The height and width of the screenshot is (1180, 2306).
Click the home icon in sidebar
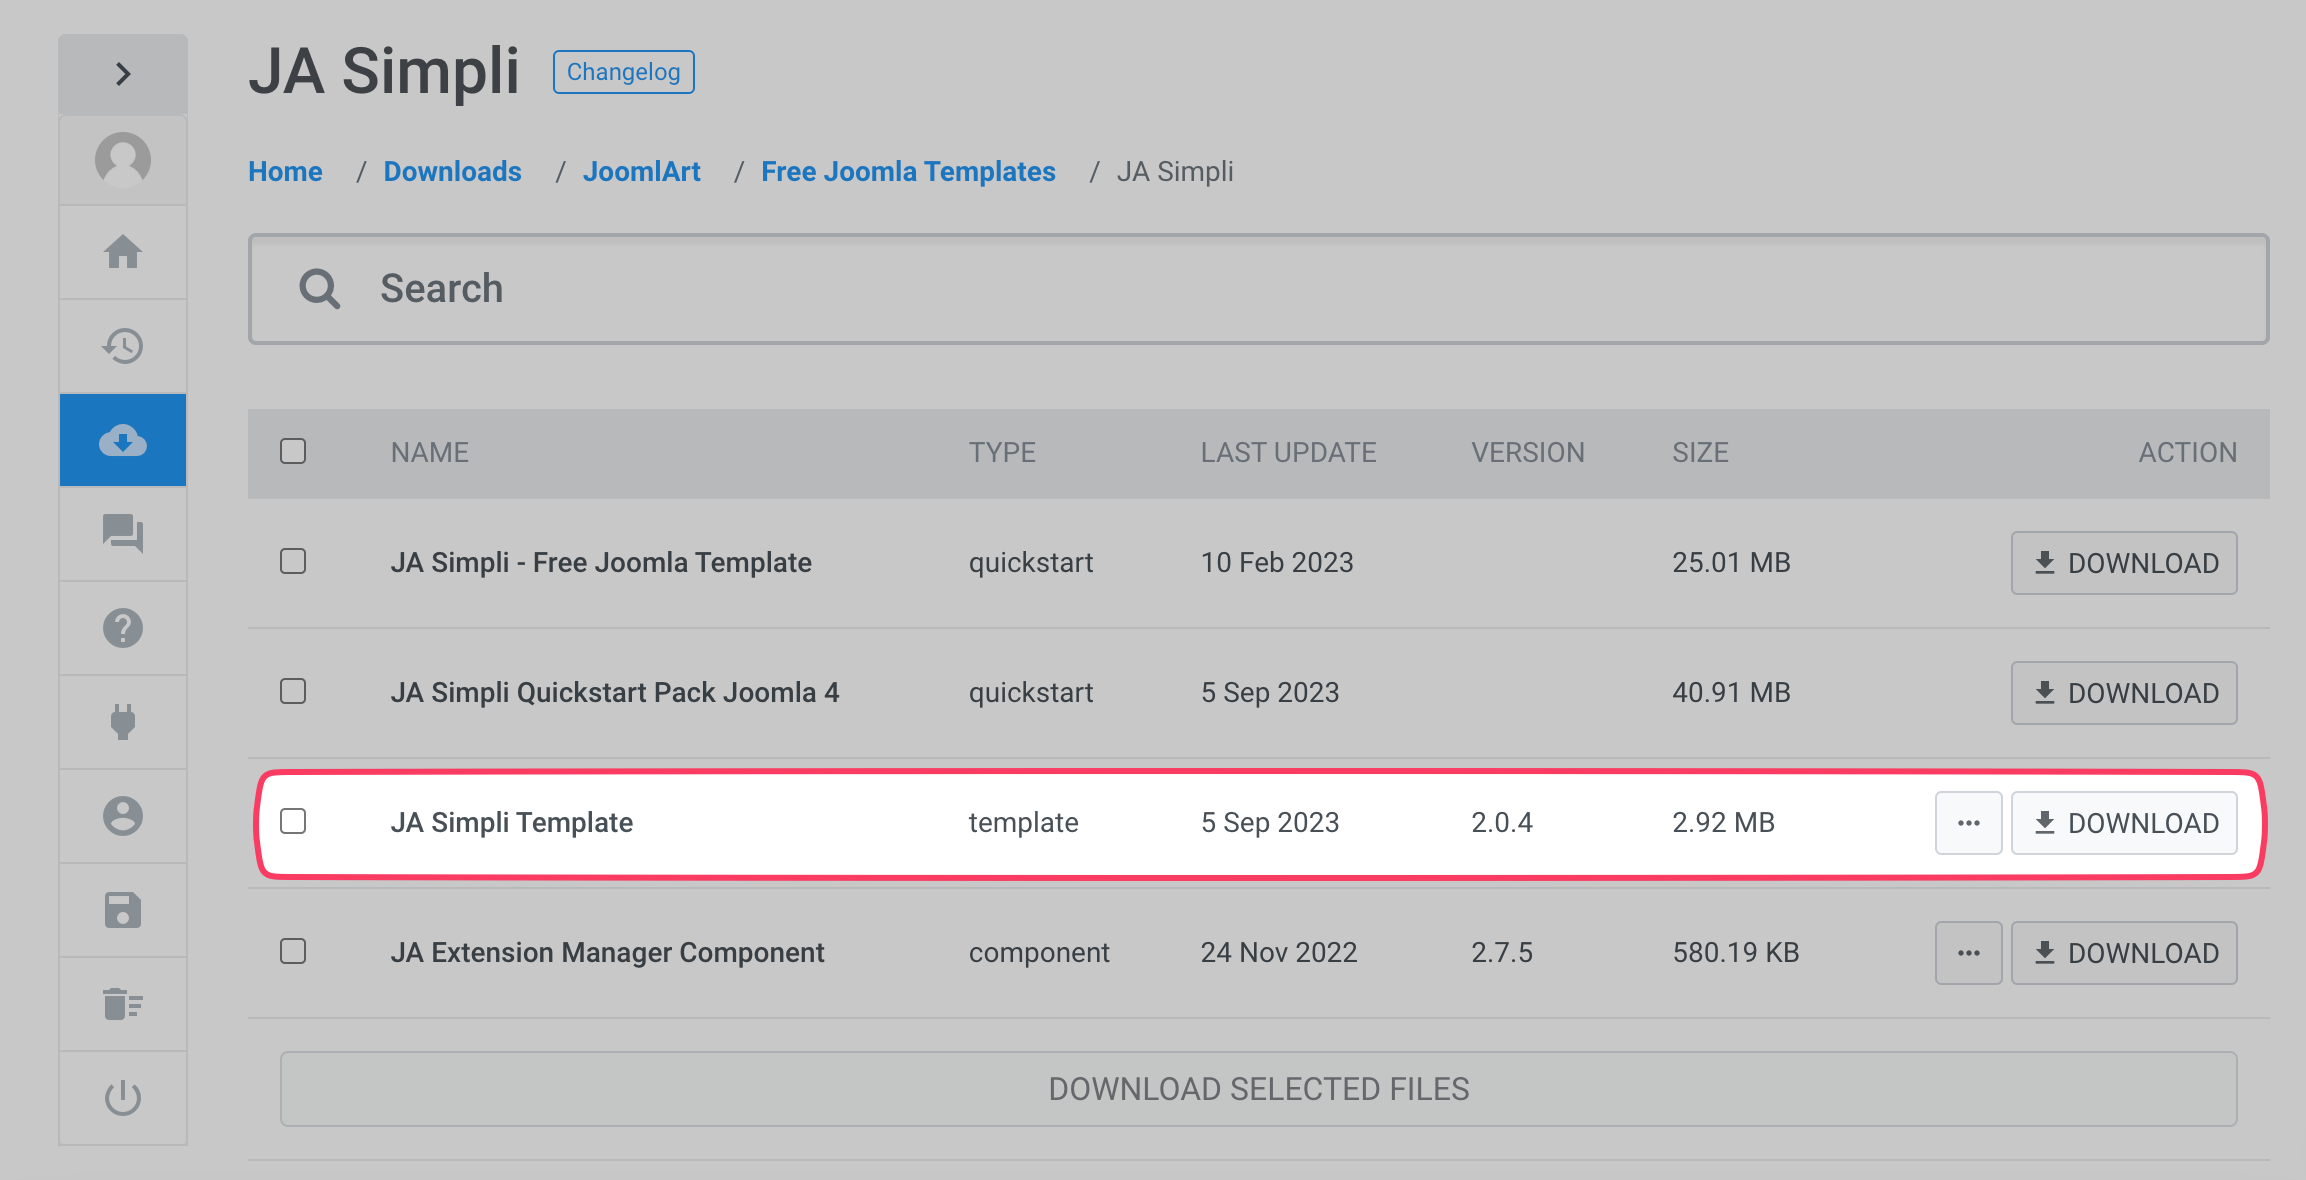123,252
